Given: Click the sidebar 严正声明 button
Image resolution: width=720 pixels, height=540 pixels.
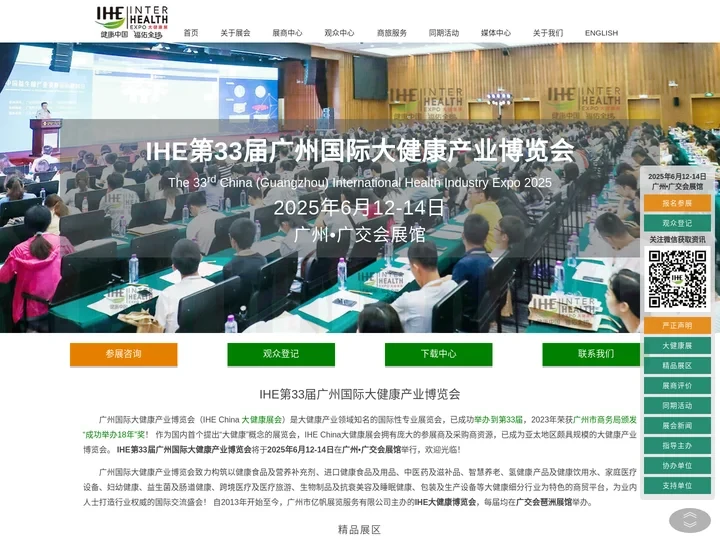Looking at the screenshot, I should point(677,326).
